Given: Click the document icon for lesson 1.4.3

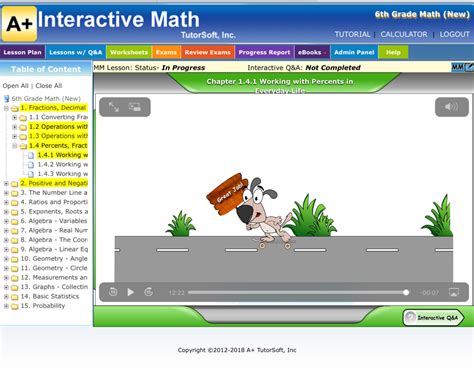Looking at the screenshot, I should [x=31, y=174].
